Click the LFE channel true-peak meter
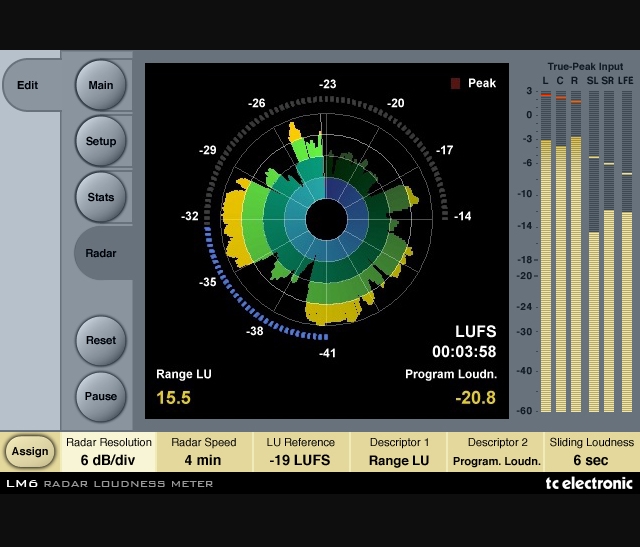The width and height of the screenshot is (640, 547). point(627,251)
